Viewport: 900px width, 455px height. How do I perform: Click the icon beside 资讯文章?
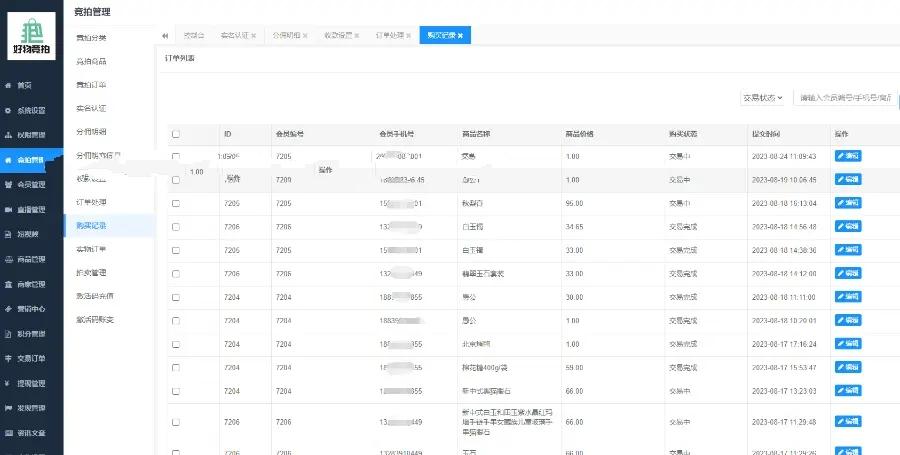8,433
